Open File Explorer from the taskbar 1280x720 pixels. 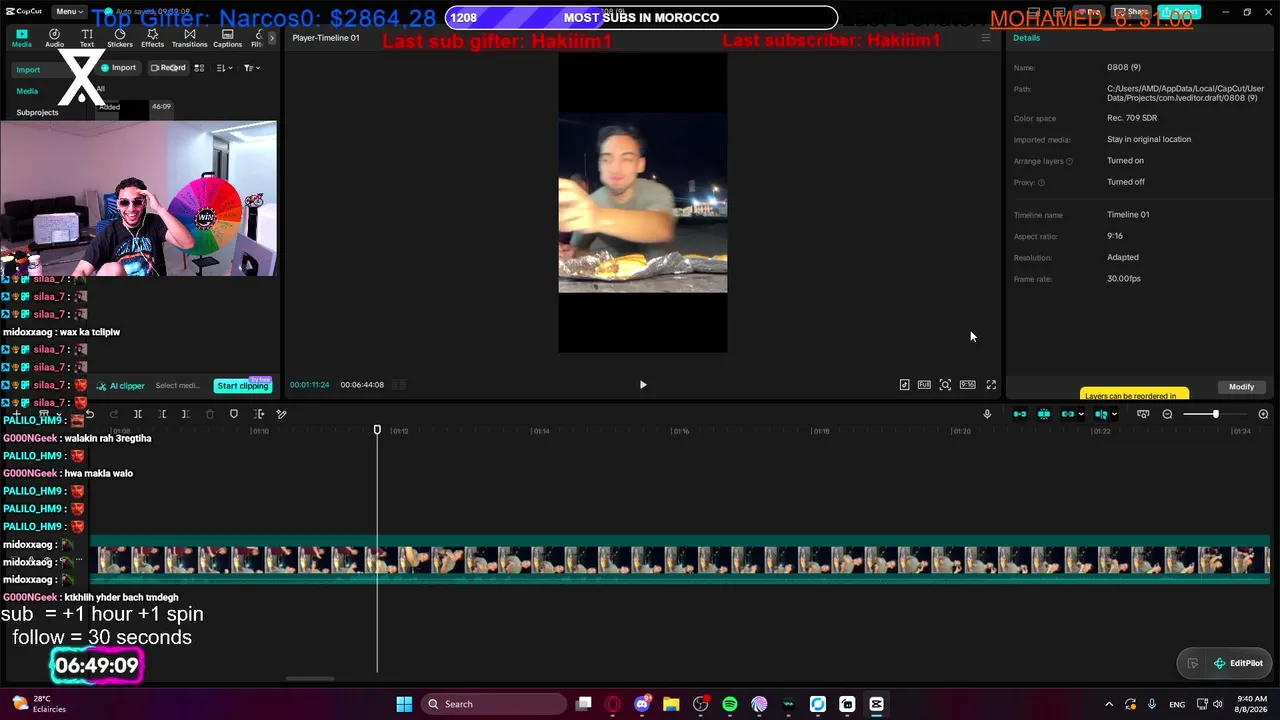(x=671, y=704)
